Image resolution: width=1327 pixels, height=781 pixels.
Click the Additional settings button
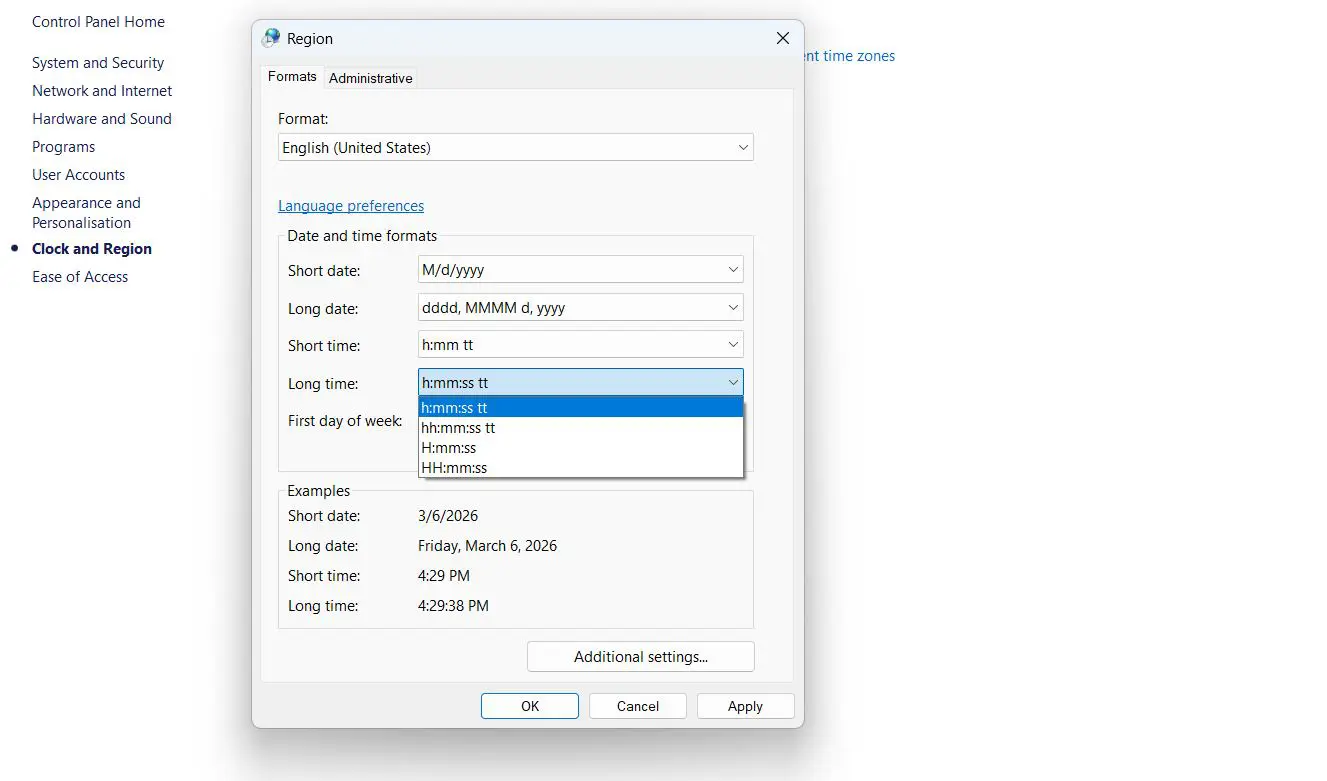point(640,656)
